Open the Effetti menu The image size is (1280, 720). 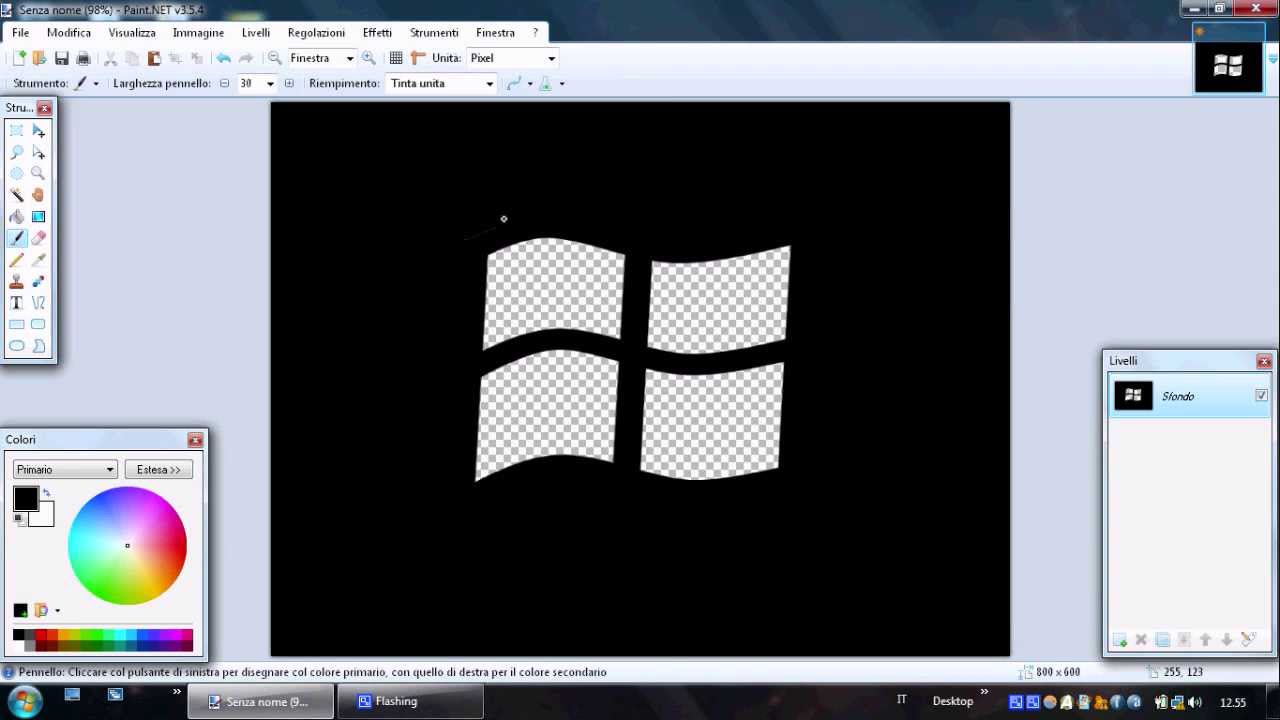click(x=377, y=33)
